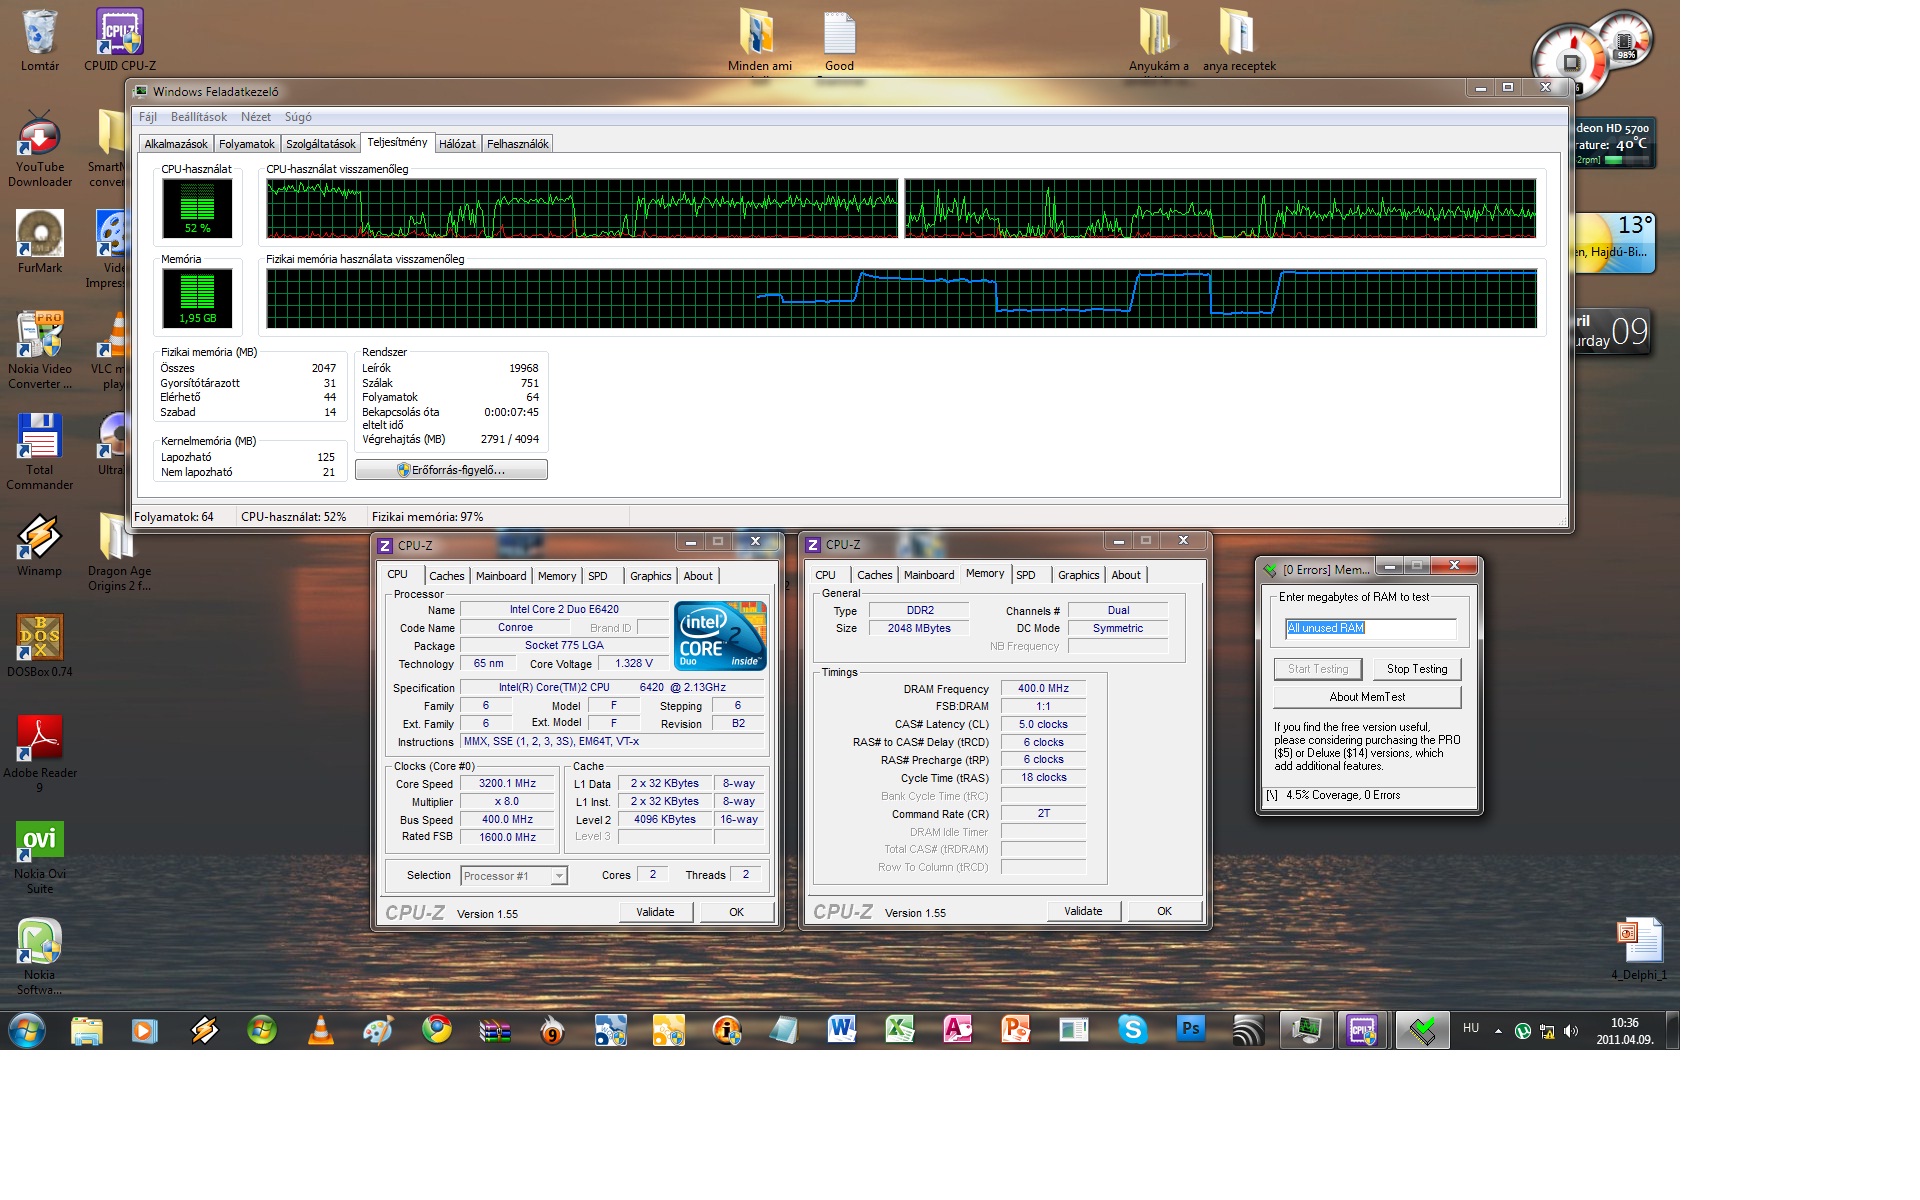Open the Caches tab in CPU-Z
This screenshot has height=1200, width=1920.
tap(446, 576)
